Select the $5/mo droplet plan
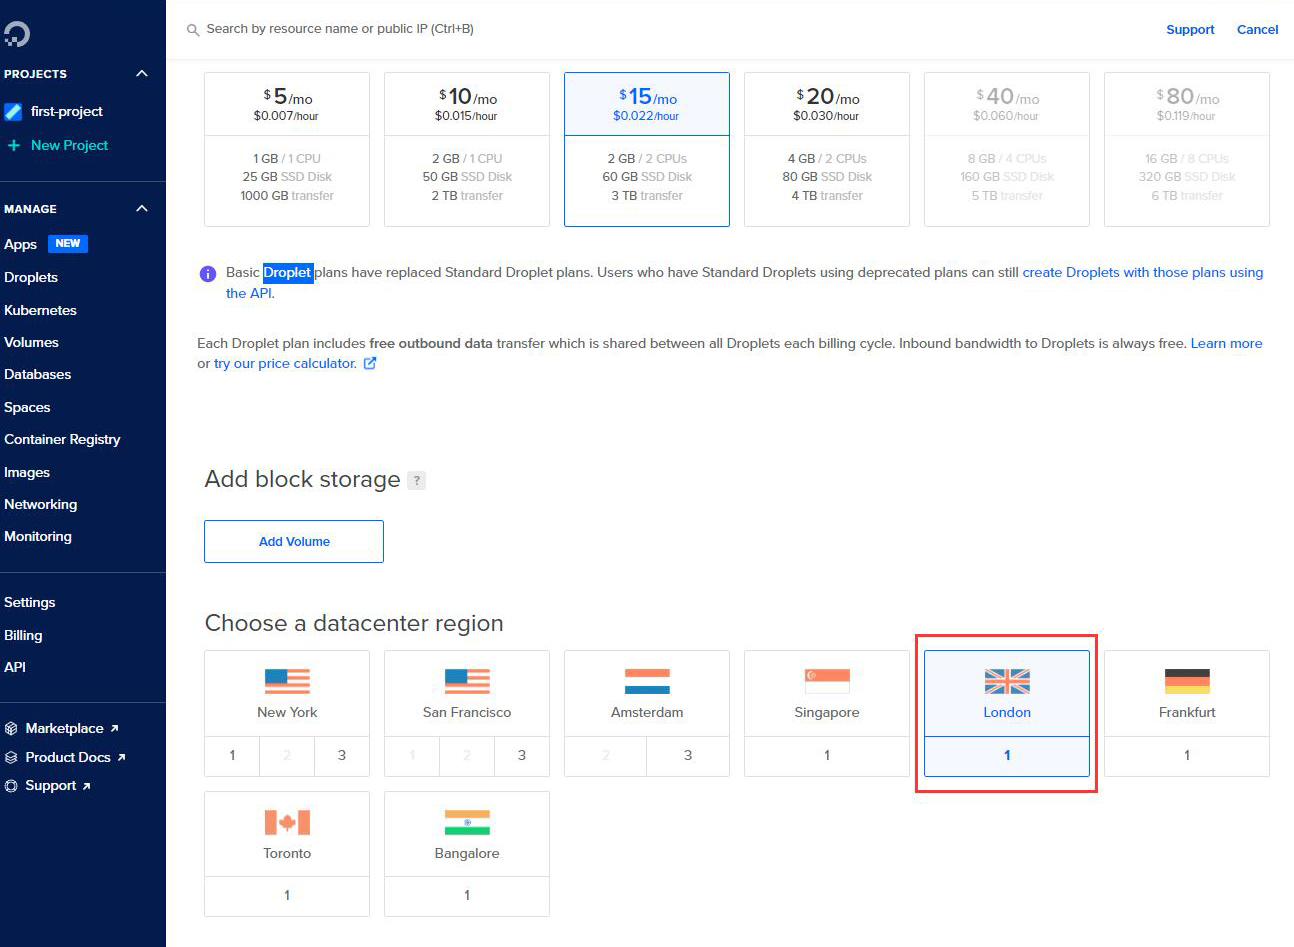1294x947 pixels. click(x=287, y=149)
